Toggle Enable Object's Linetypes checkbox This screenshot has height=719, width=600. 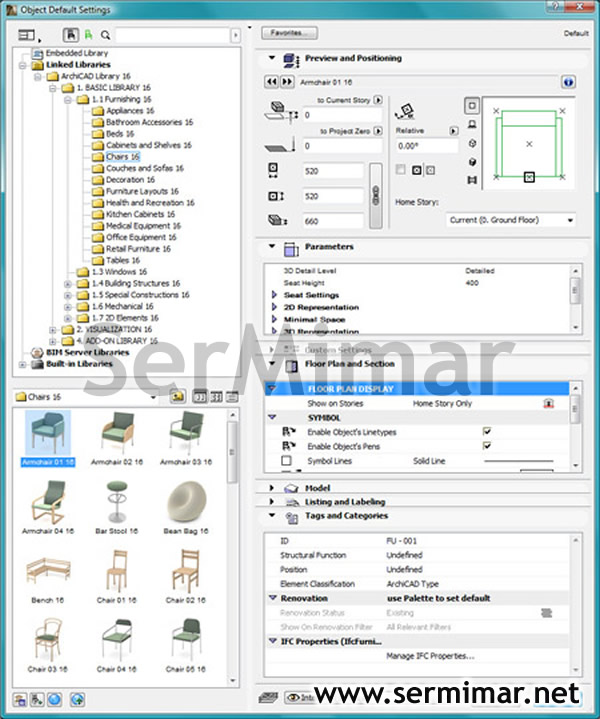point(487,431)
